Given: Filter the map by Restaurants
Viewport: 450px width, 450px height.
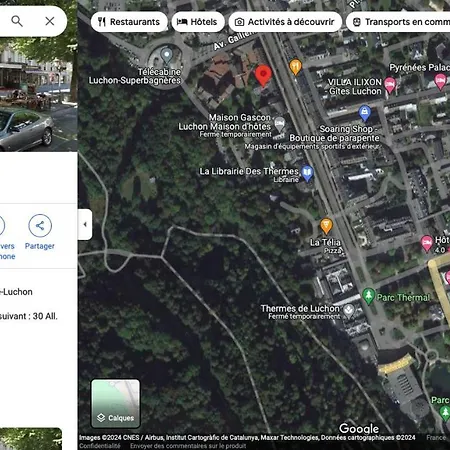Looking at the screenshot, I should (129, 22).
